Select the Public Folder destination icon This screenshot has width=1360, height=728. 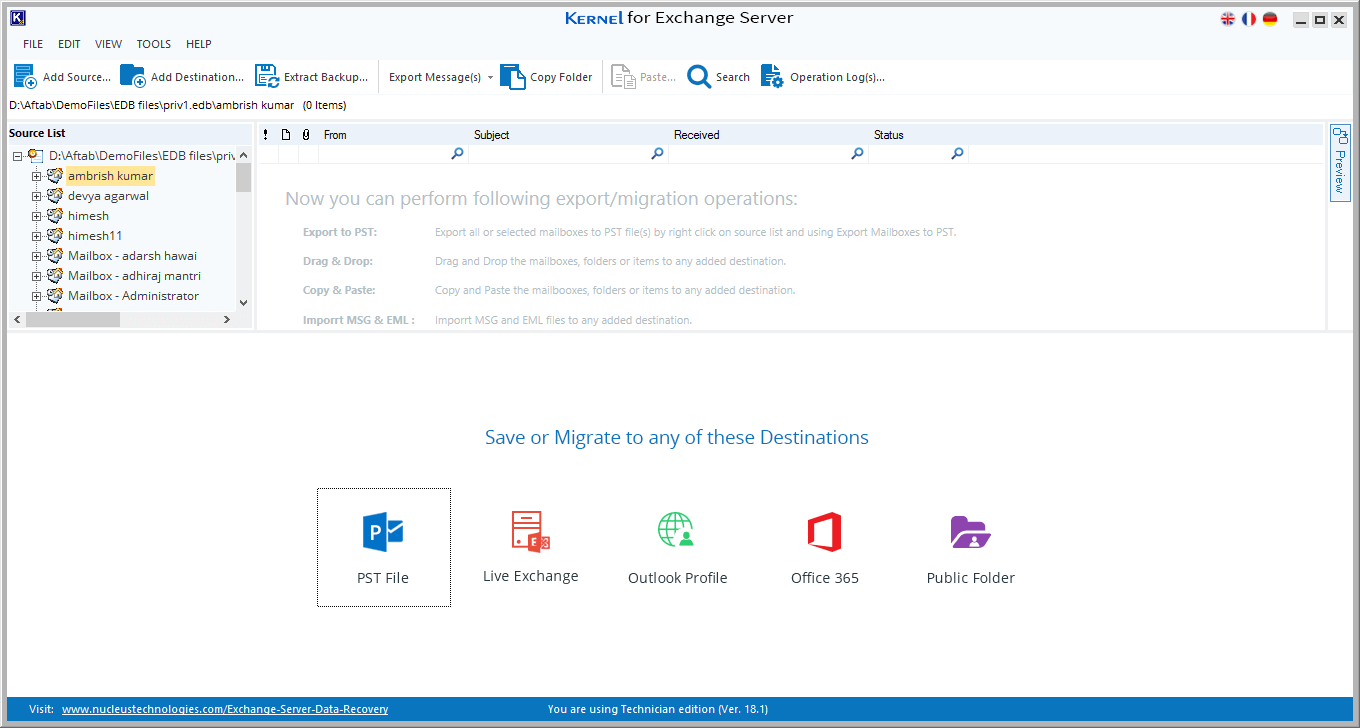[970, 532]
